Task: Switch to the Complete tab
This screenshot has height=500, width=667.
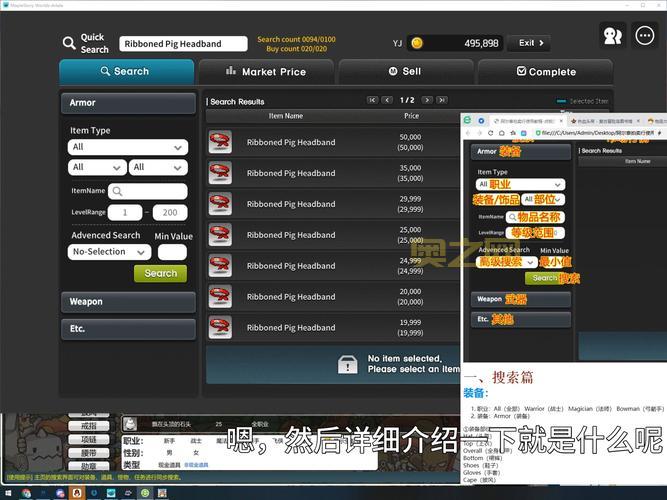Action: pos(545,71)
